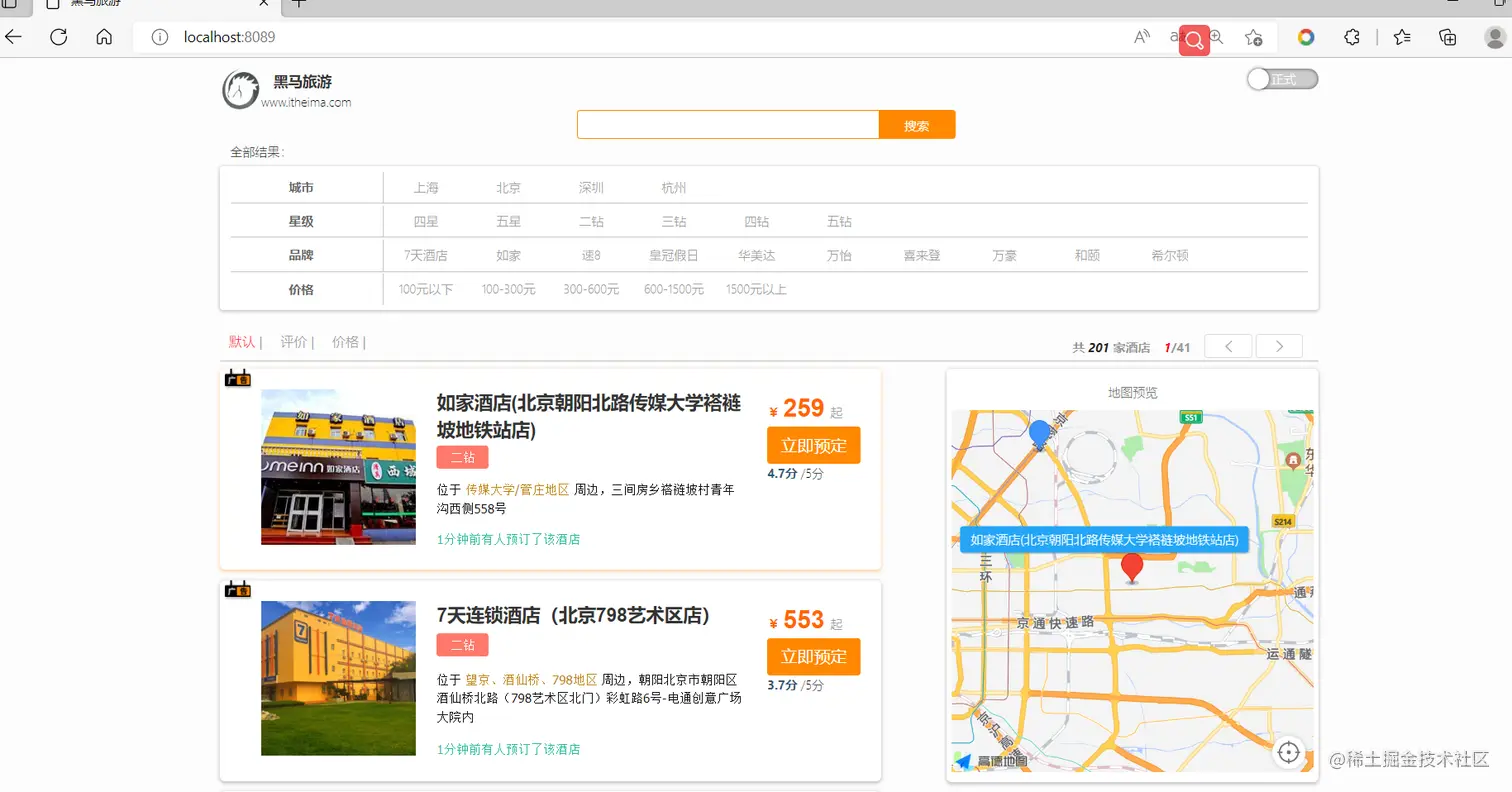
Task: Click the red hotel pin on the map
Action: click(1132, 567)
